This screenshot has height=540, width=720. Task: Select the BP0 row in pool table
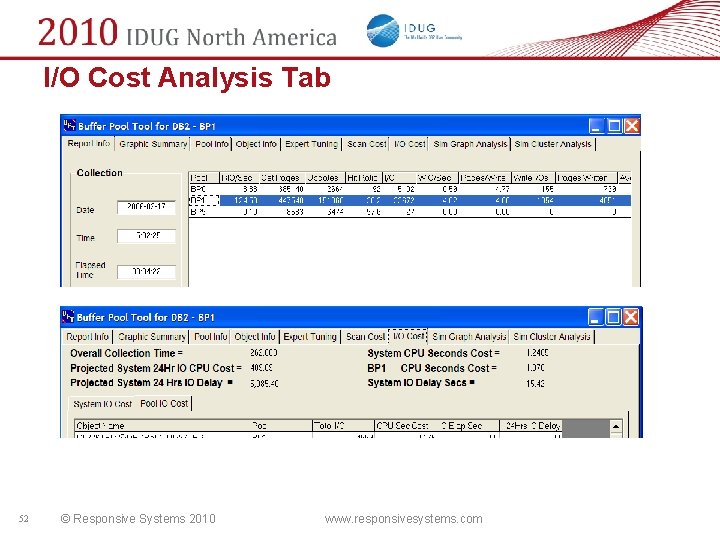[410, 189]
